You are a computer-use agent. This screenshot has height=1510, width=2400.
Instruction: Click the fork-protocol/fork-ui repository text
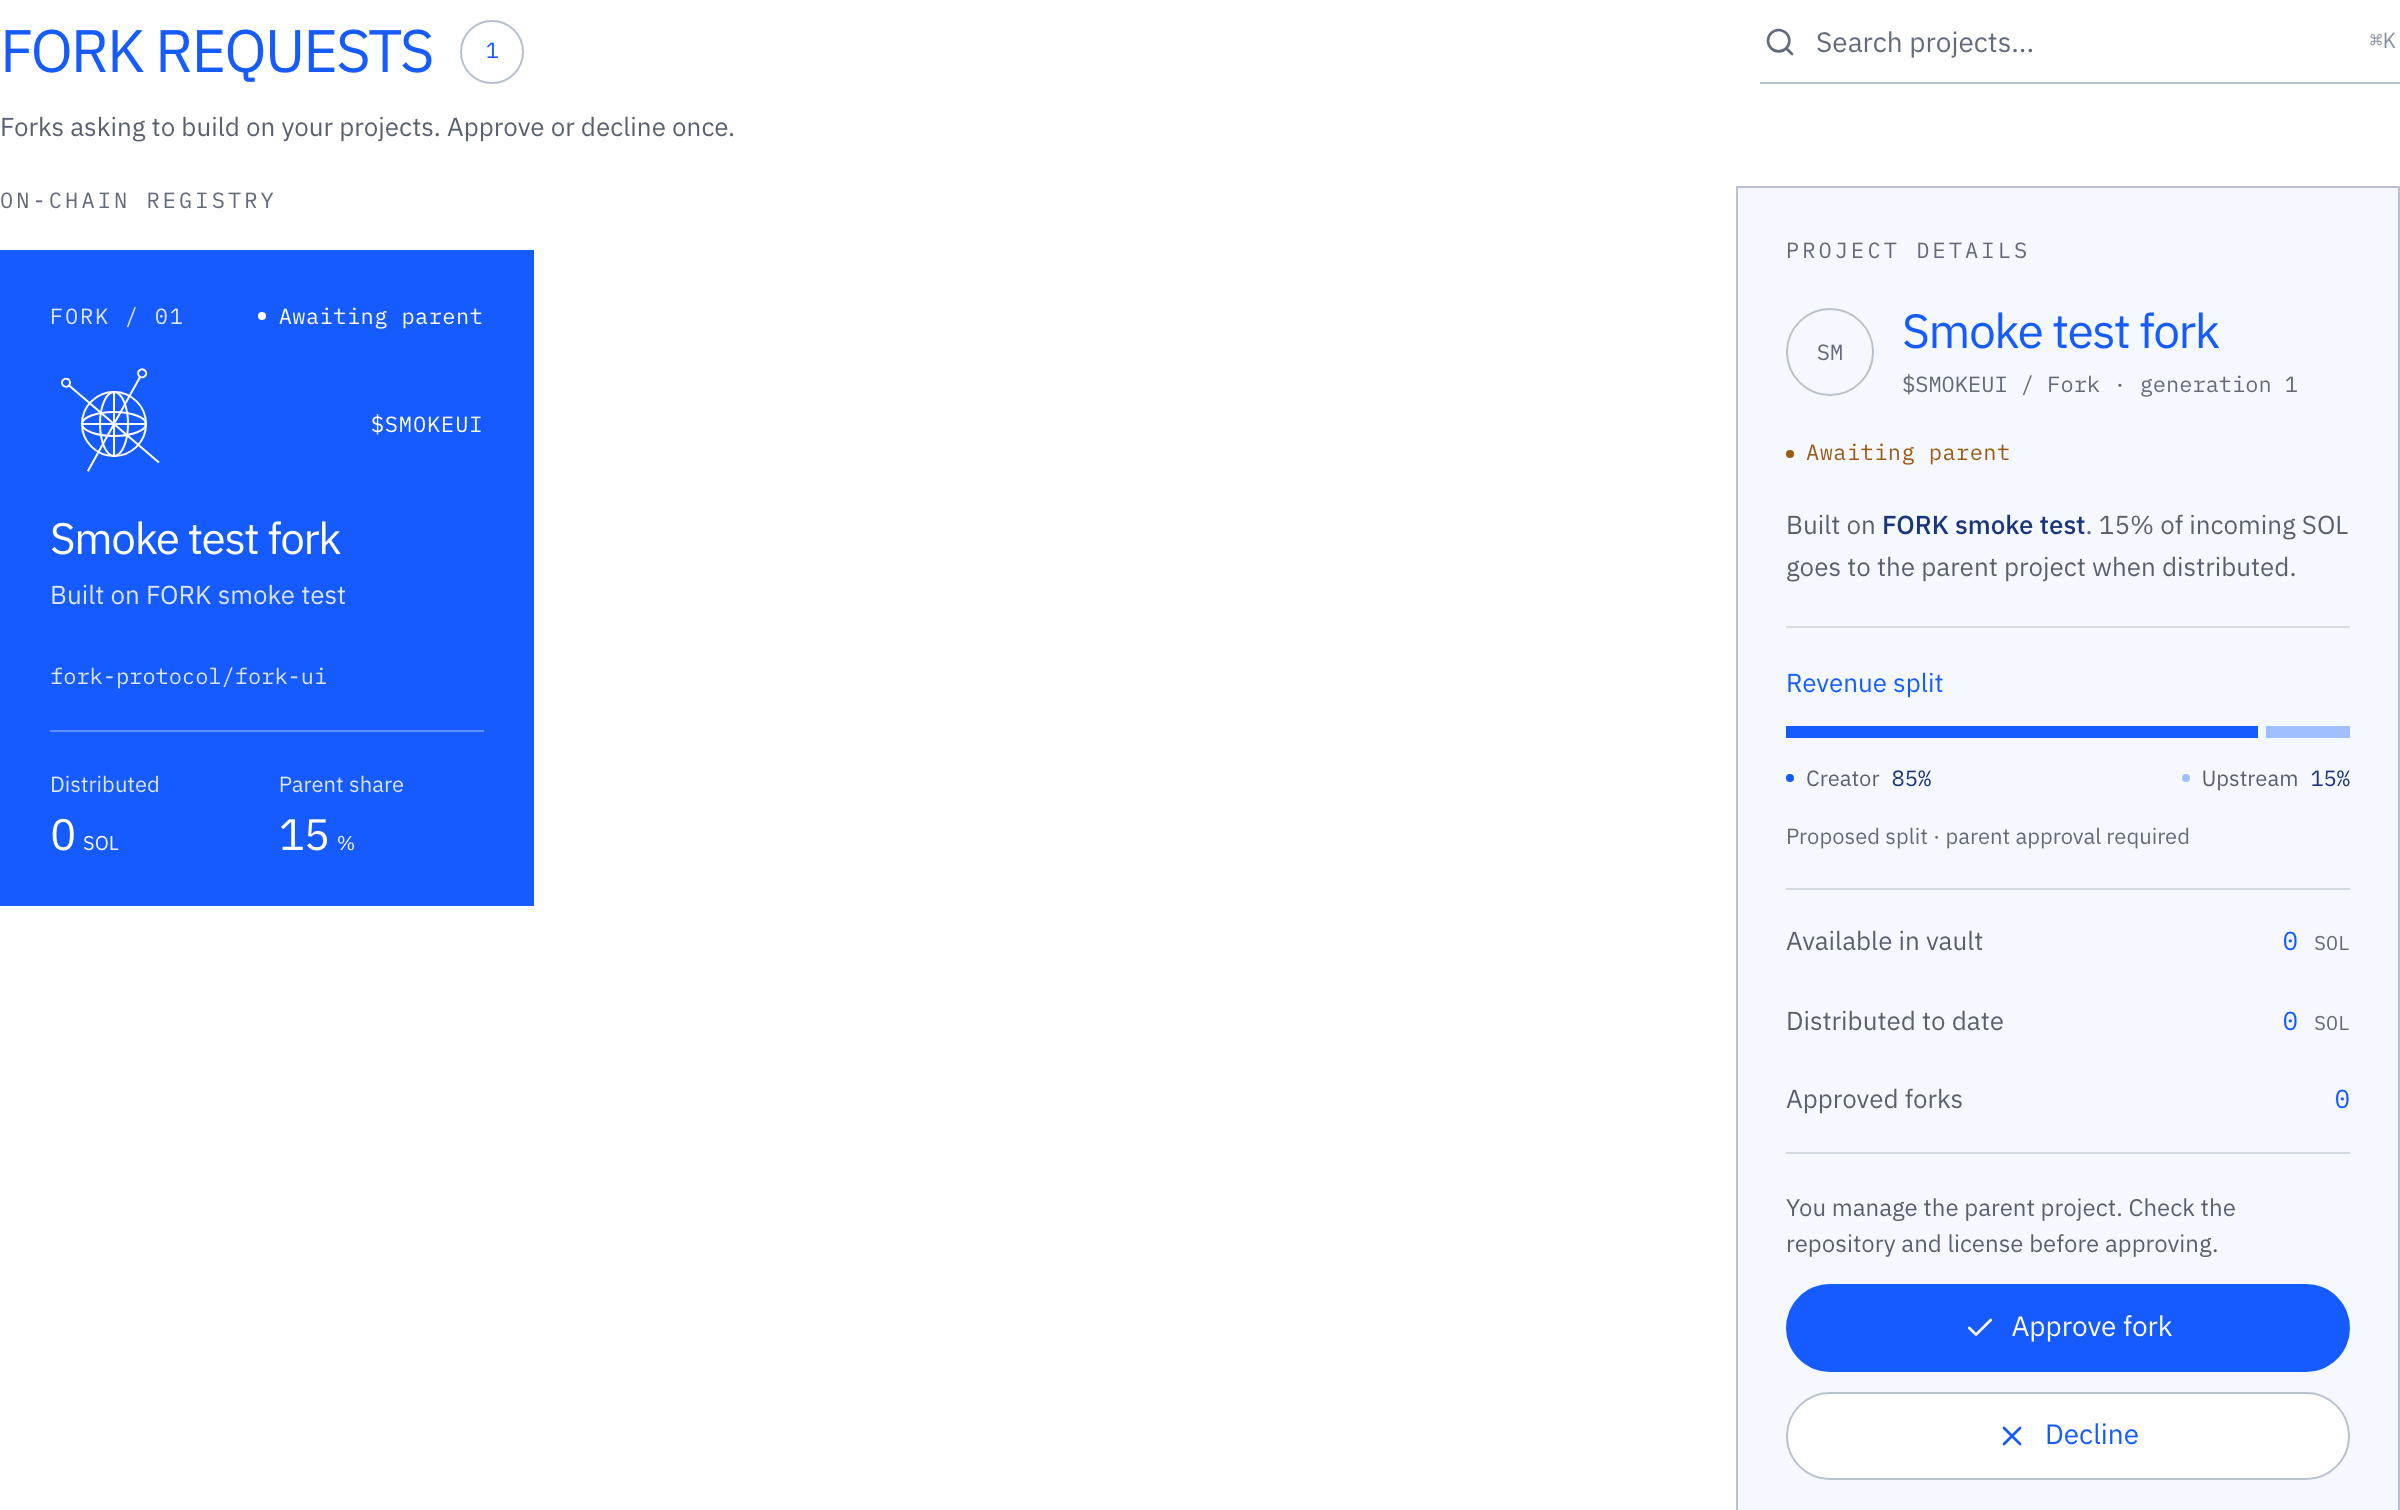(188, 677)
